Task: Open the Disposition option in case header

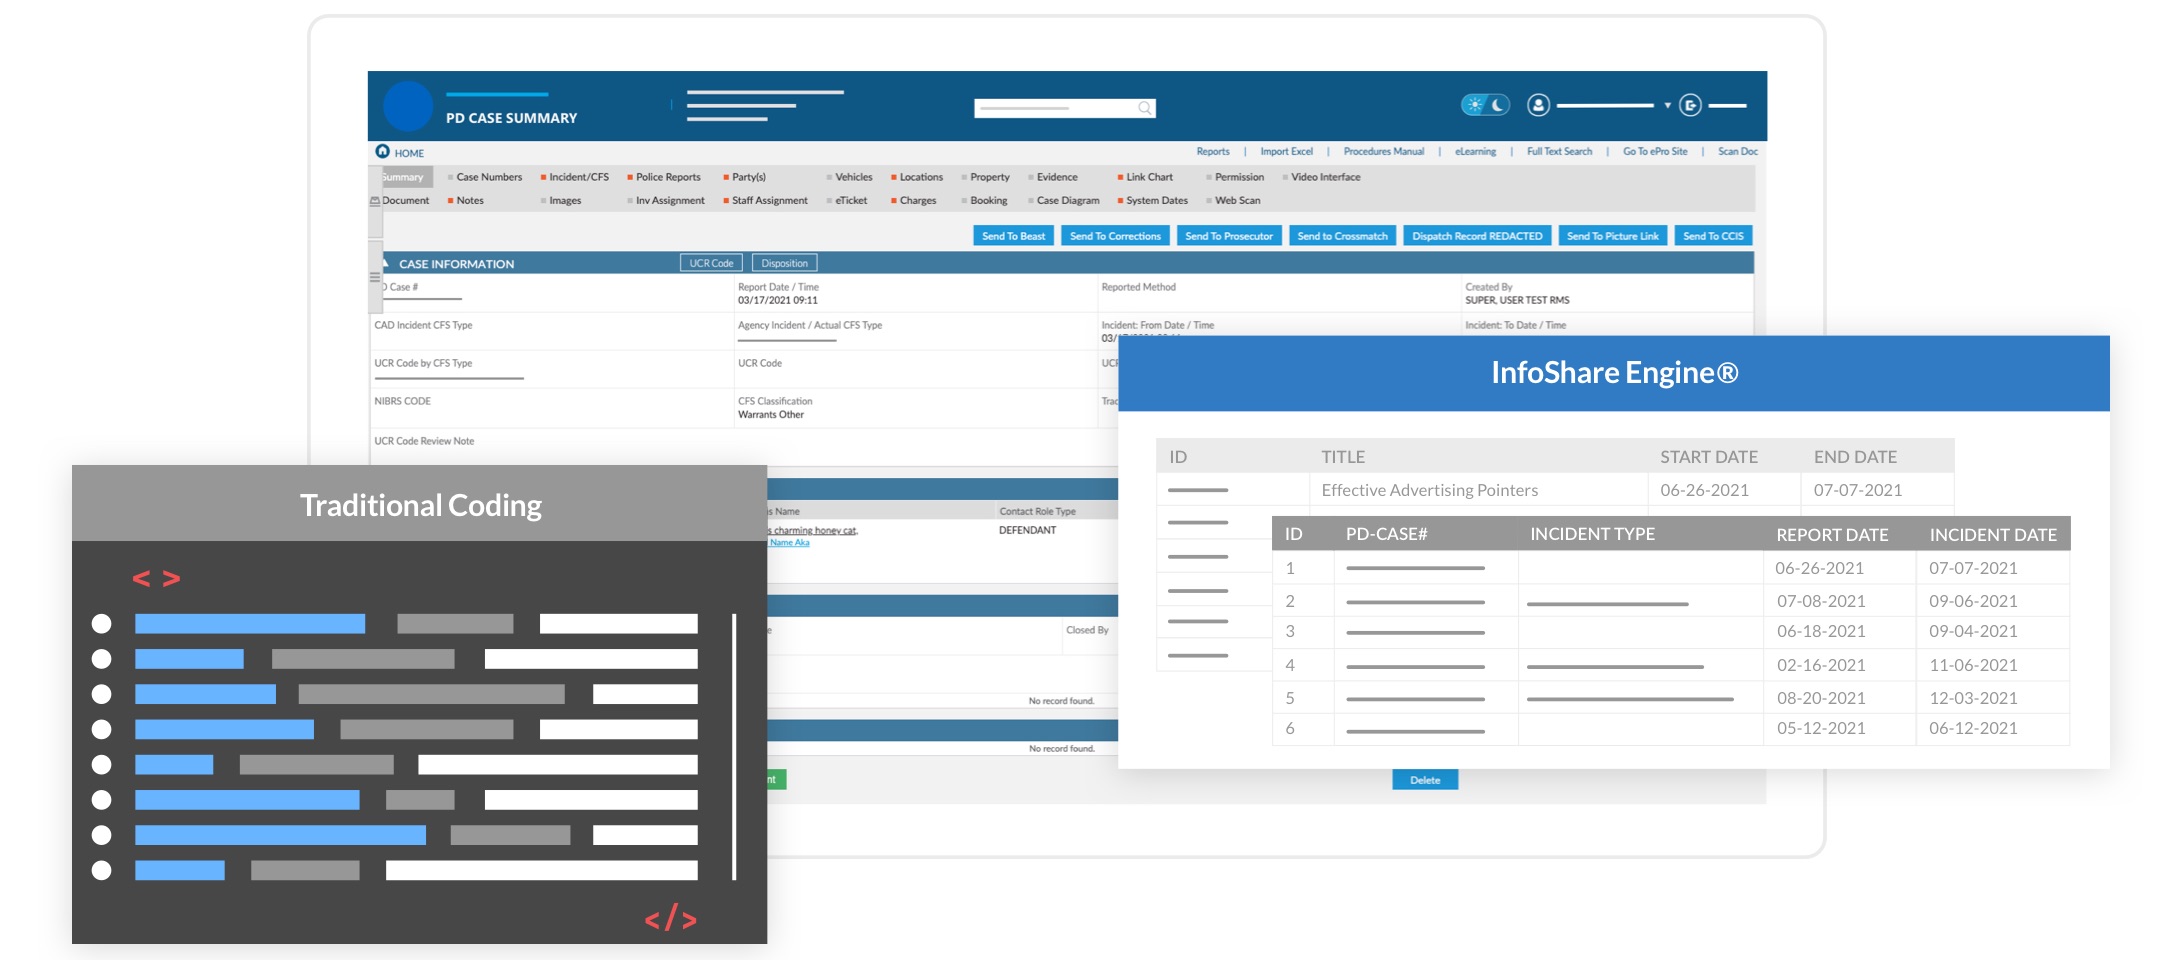Action: point(784,263)
